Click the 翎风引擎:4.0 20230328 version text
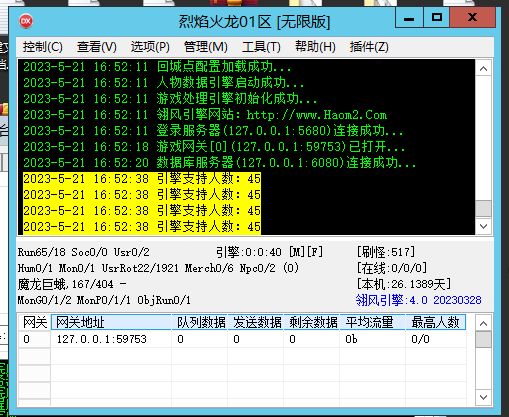 coord(418,300)
